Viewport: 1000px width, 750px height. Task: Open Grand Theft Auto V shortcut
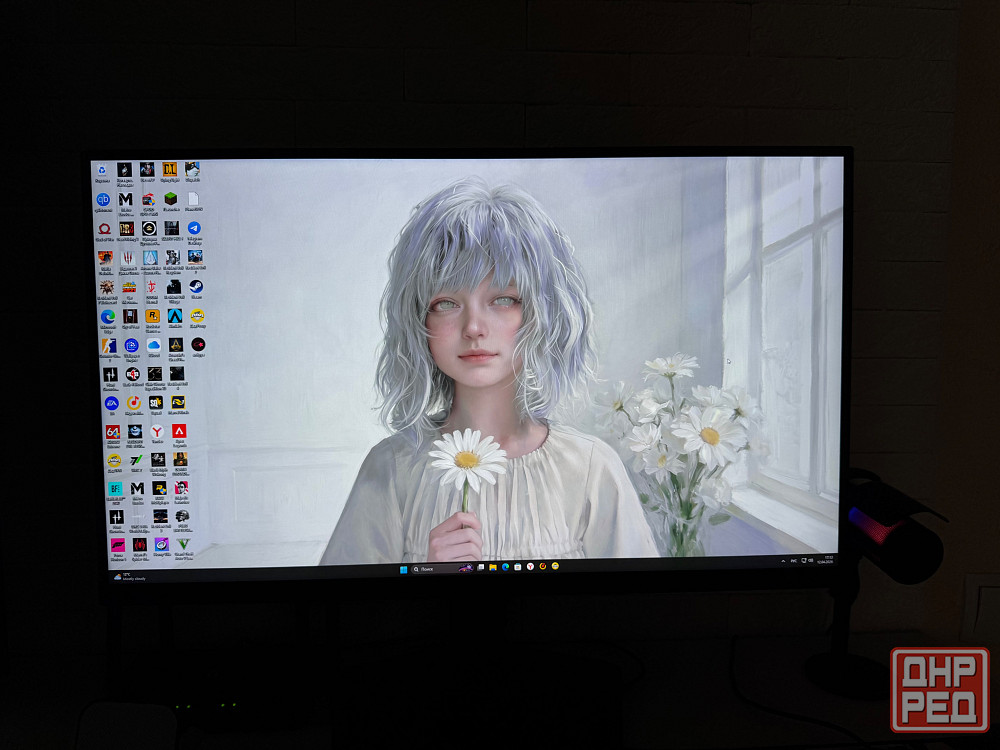183,545
